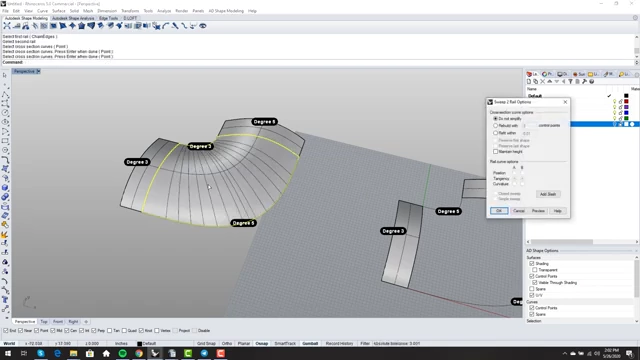Image resolution: width=640 pixels, height=360 pixels.
Task: Select the polyline tool in left sidebar
Action: (x=5, y=94)
